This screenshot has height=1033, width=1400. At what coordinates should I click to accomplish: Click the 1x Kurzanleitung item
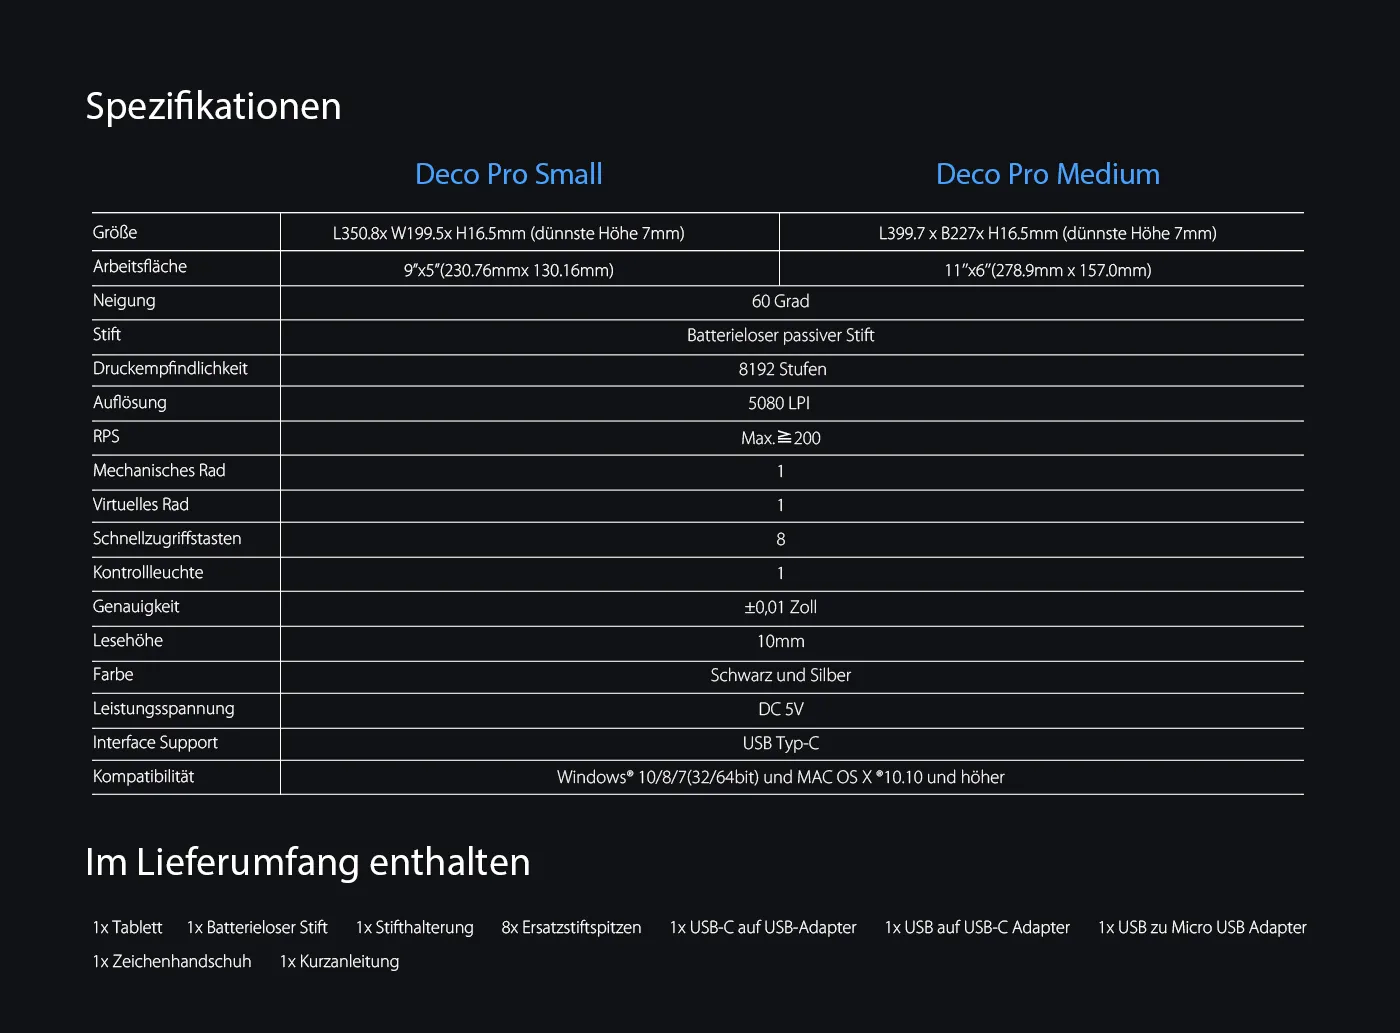(339, 961)
